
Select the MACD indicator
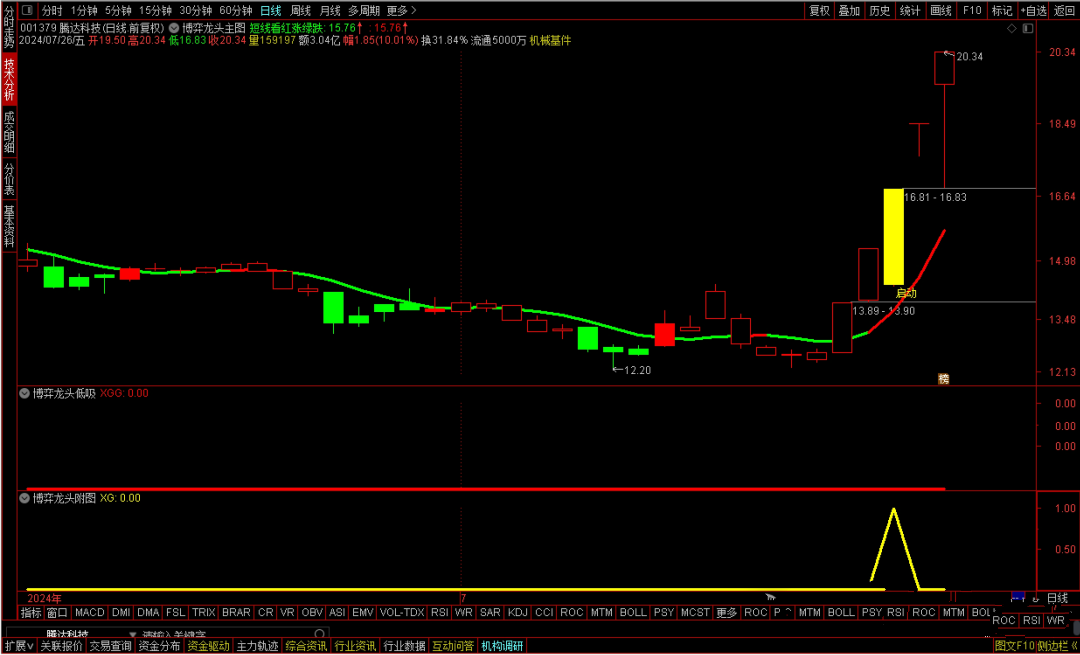coord(89,612)
